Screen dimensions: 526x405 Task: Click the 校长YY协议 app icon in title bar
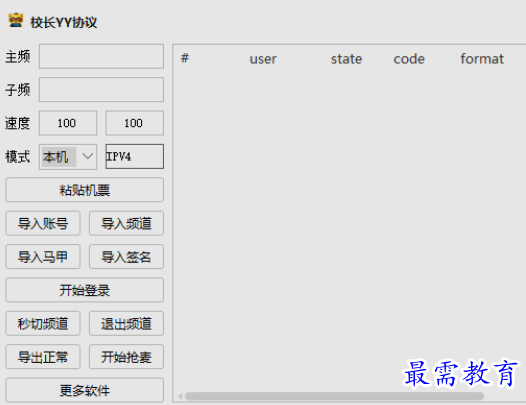(x=16, y=21)
